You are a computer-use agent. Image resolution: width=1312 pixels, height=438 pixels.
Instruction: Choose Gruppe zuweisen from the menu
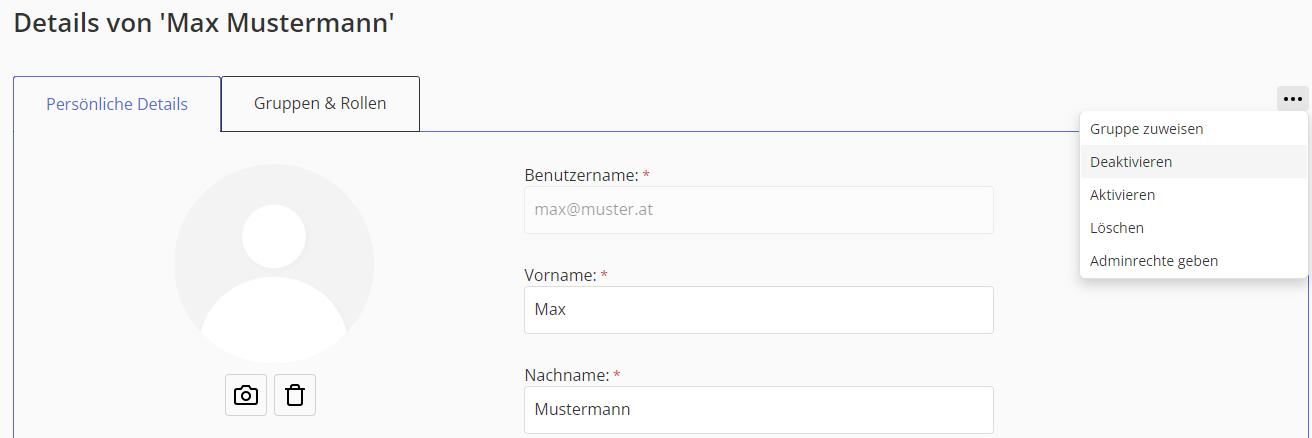coord(1146,129)
